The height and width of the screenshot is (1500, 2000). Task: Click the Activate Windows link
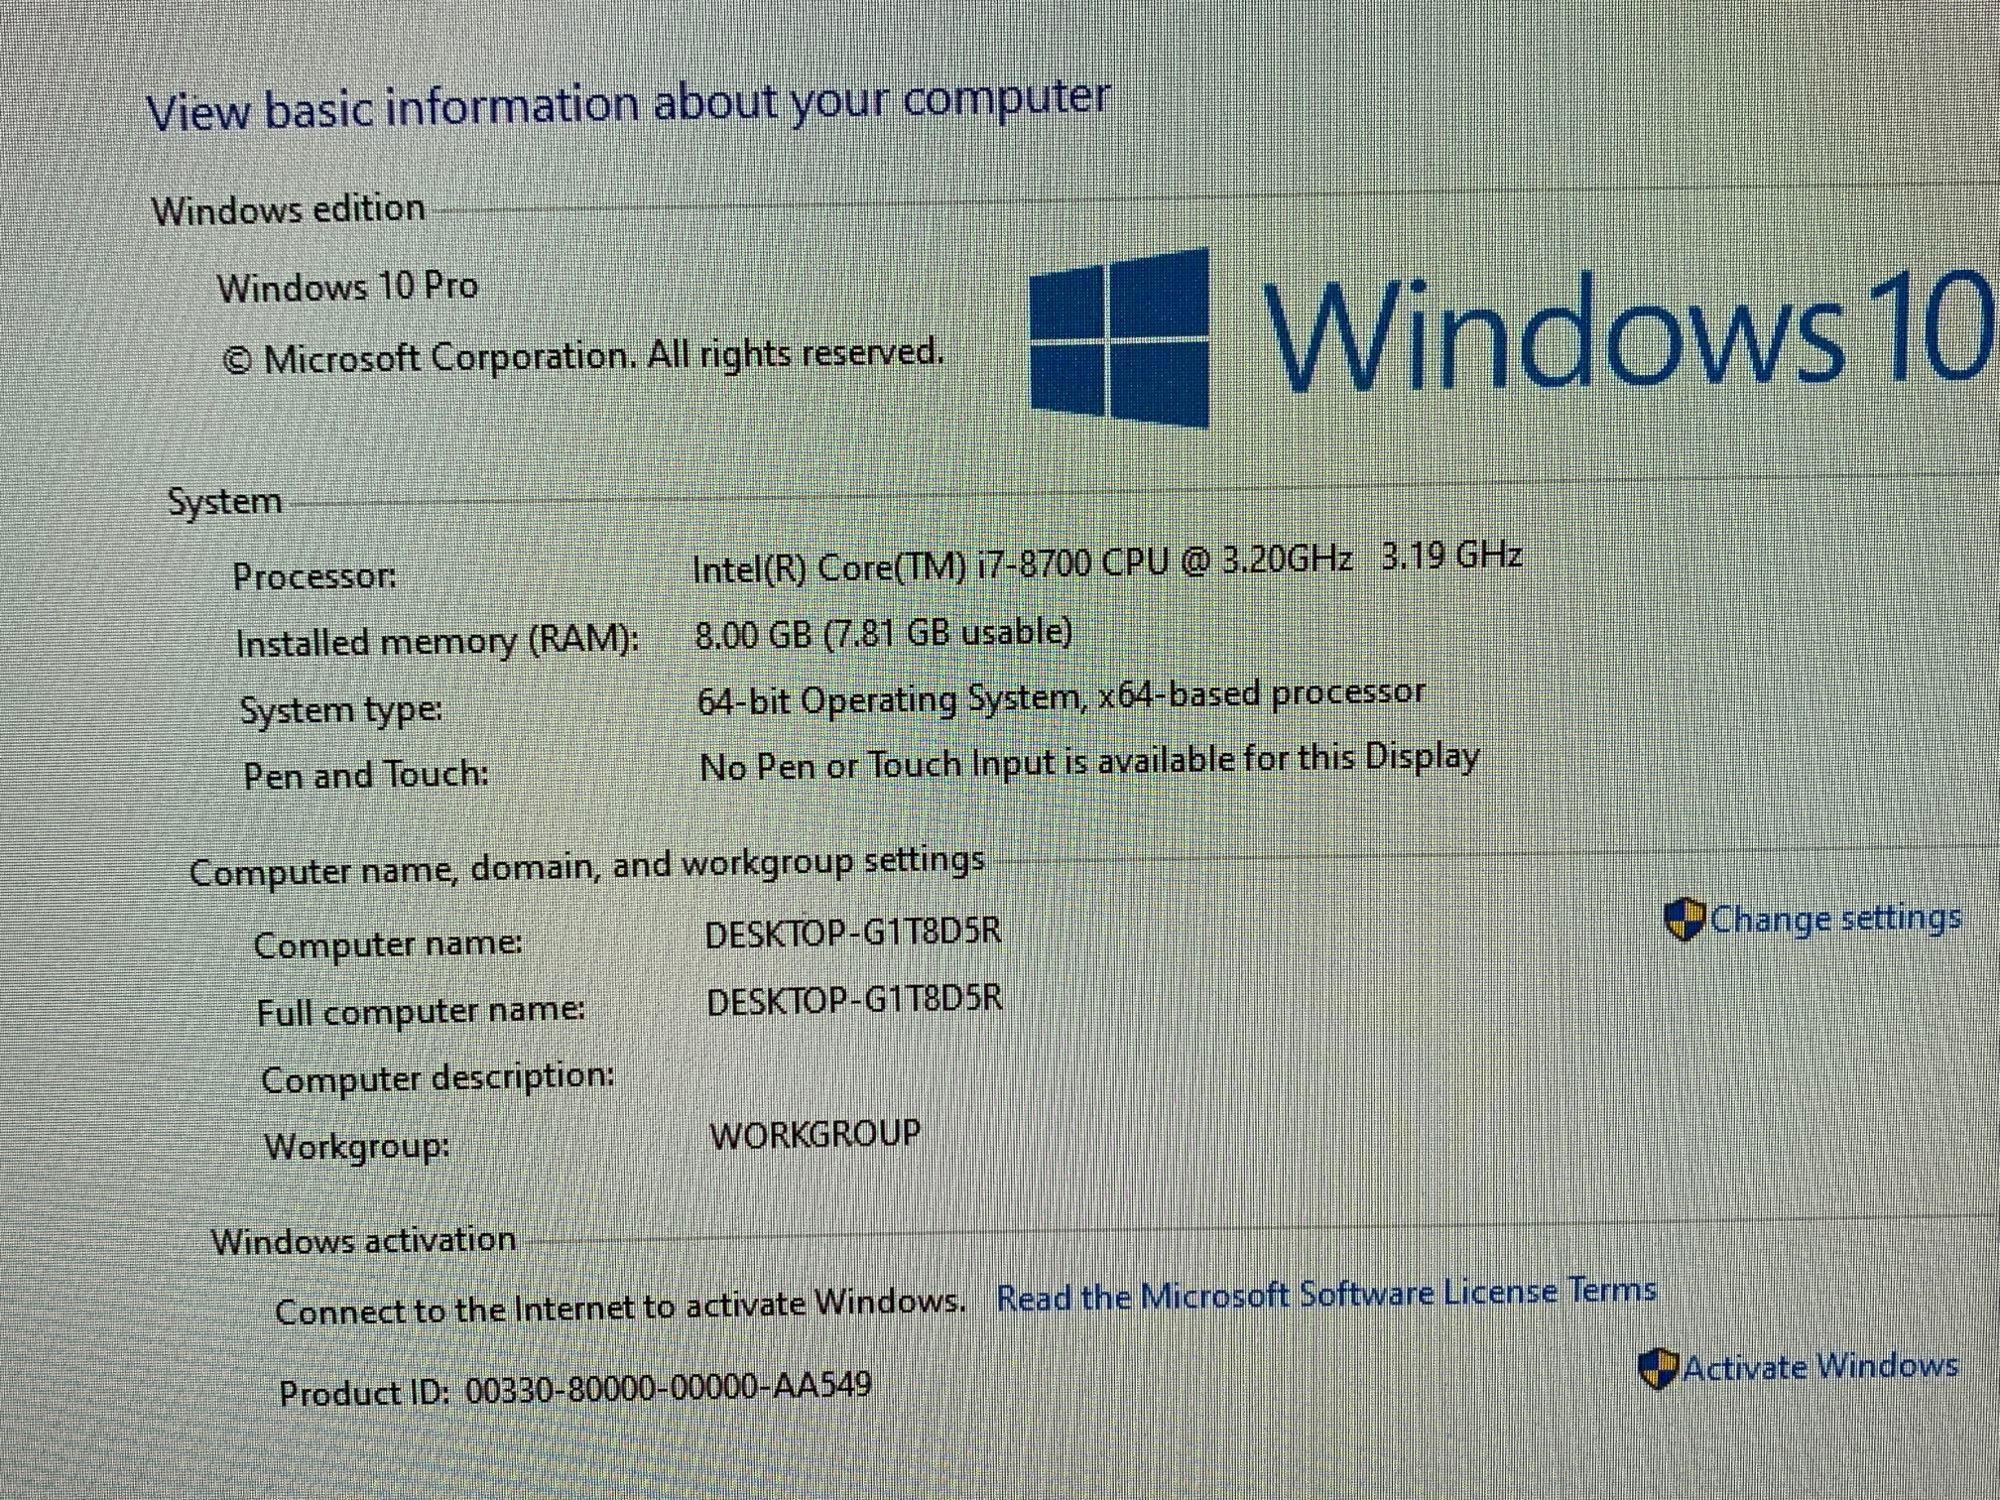click(x=1819, y=1366)
